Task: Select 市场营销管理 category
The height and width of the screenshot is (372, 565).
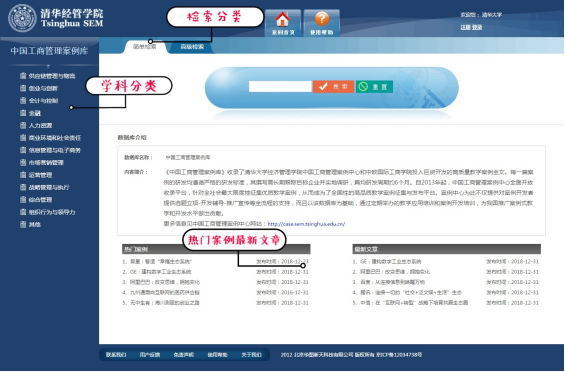Action: click(46, 162)
